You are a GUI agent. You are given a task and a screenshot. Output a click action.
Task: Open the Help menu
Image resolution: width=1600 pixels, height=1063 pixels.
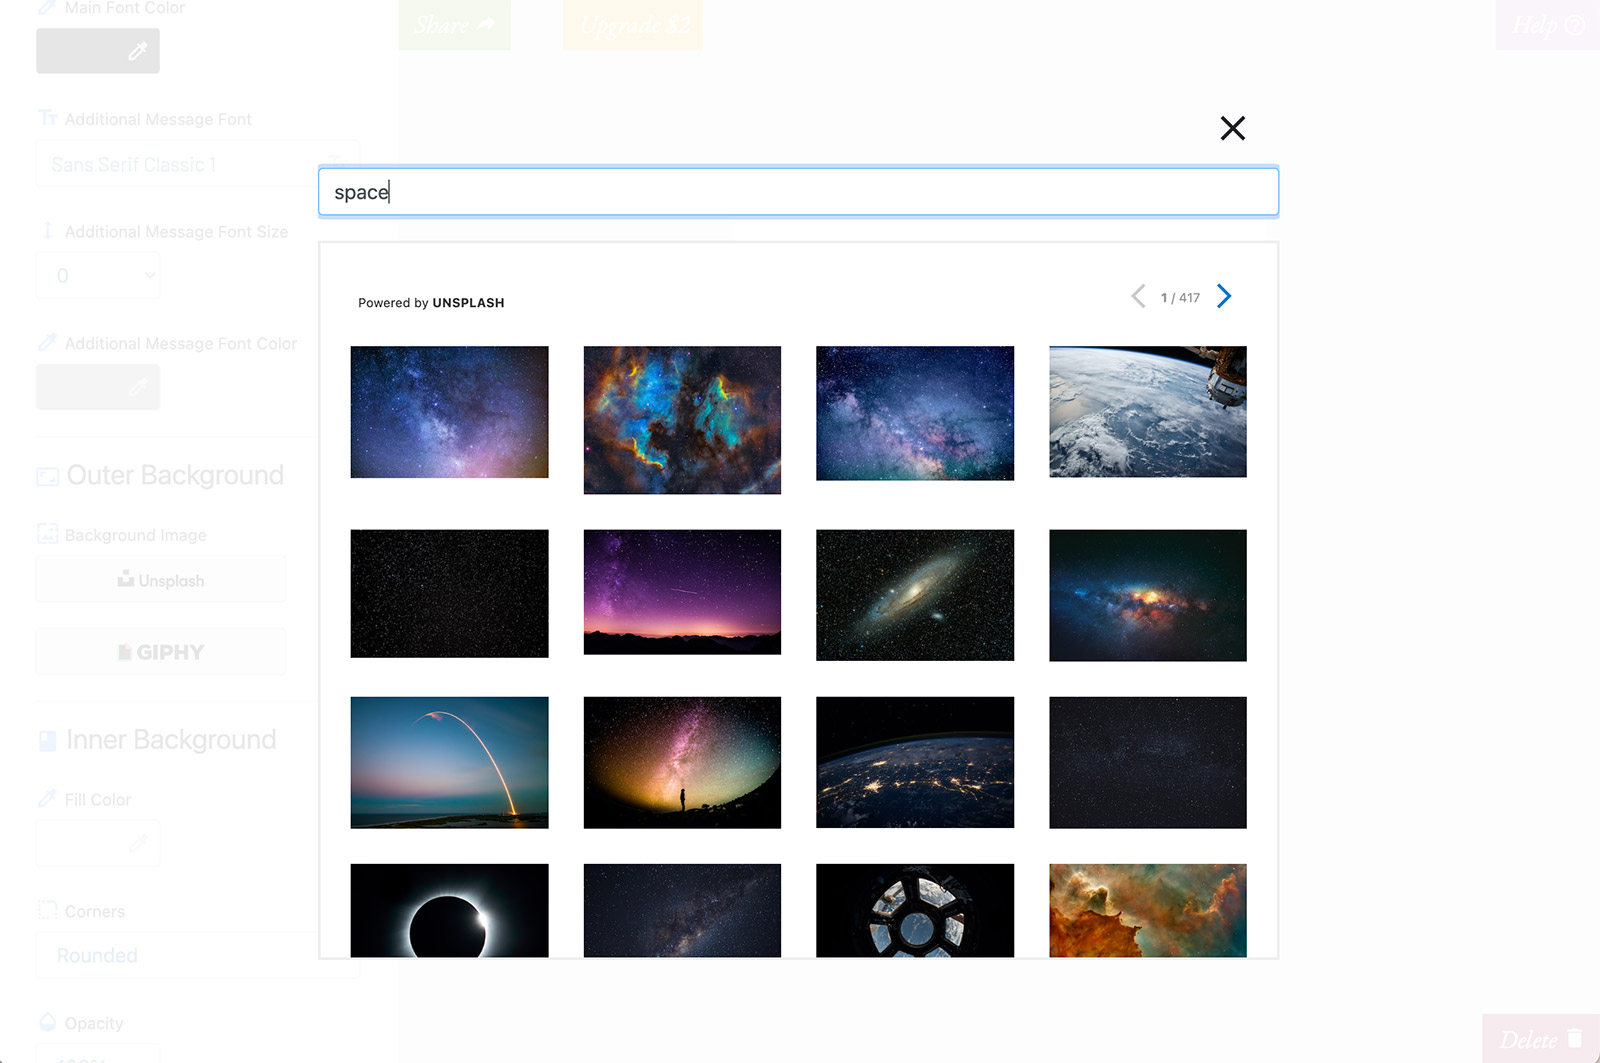click(1547, 25)
